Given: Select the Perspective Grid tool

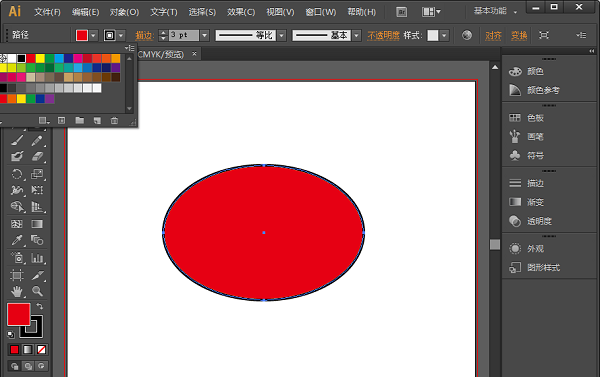Looking at the screenshot, I should [37, 207].
